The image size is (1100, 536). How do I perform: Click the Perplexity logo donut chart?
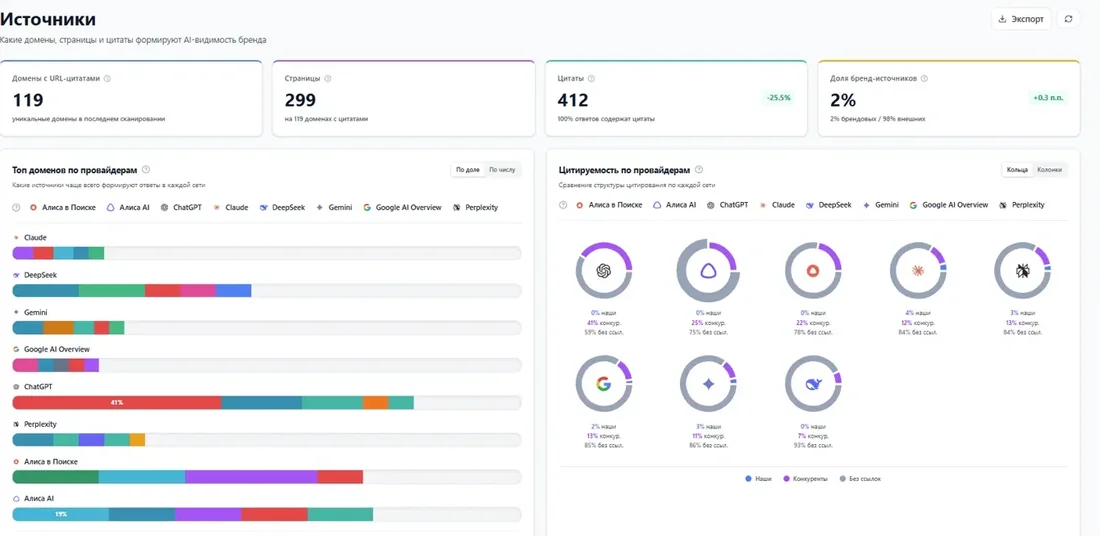tap(1023, 271)
